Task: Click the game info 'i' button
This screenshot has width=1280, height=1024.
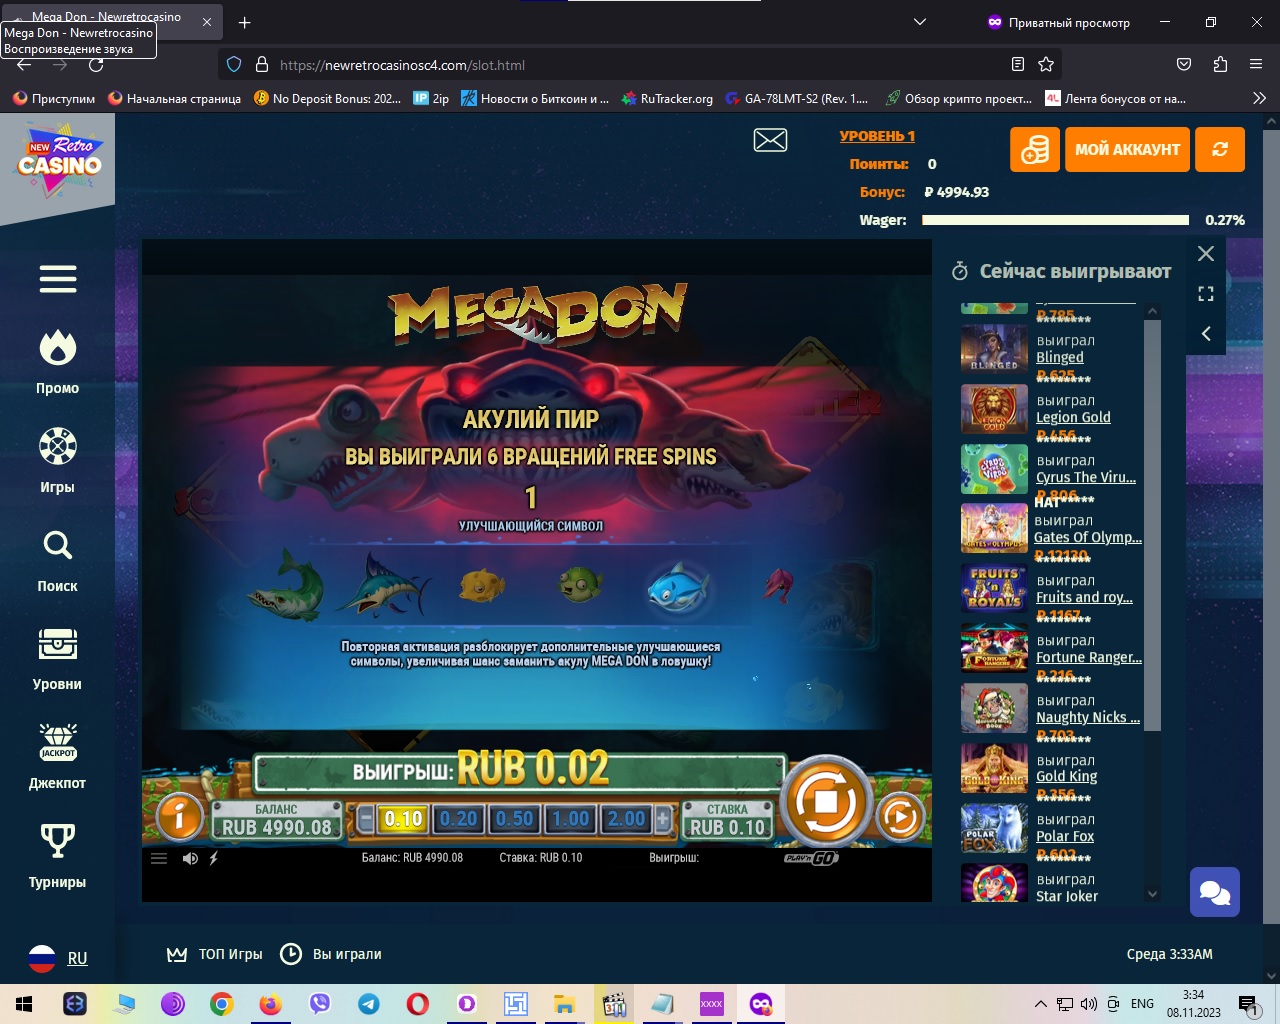Action: point(180,816)
